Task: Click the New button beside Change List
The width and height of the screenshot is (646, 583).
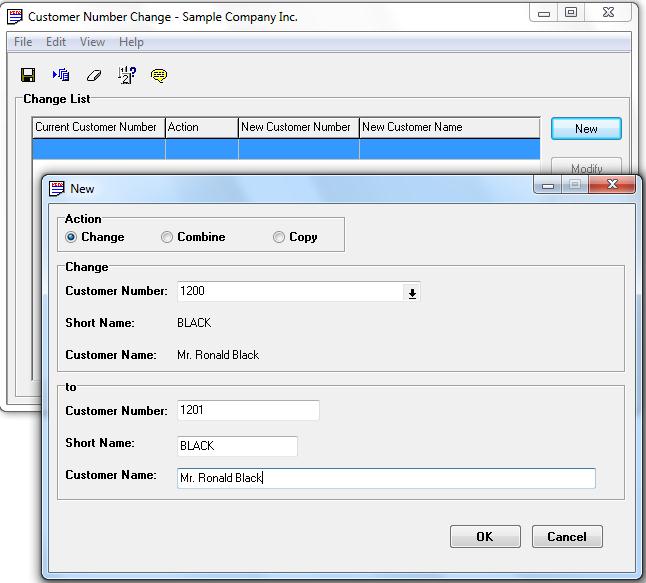Action: 586,129
